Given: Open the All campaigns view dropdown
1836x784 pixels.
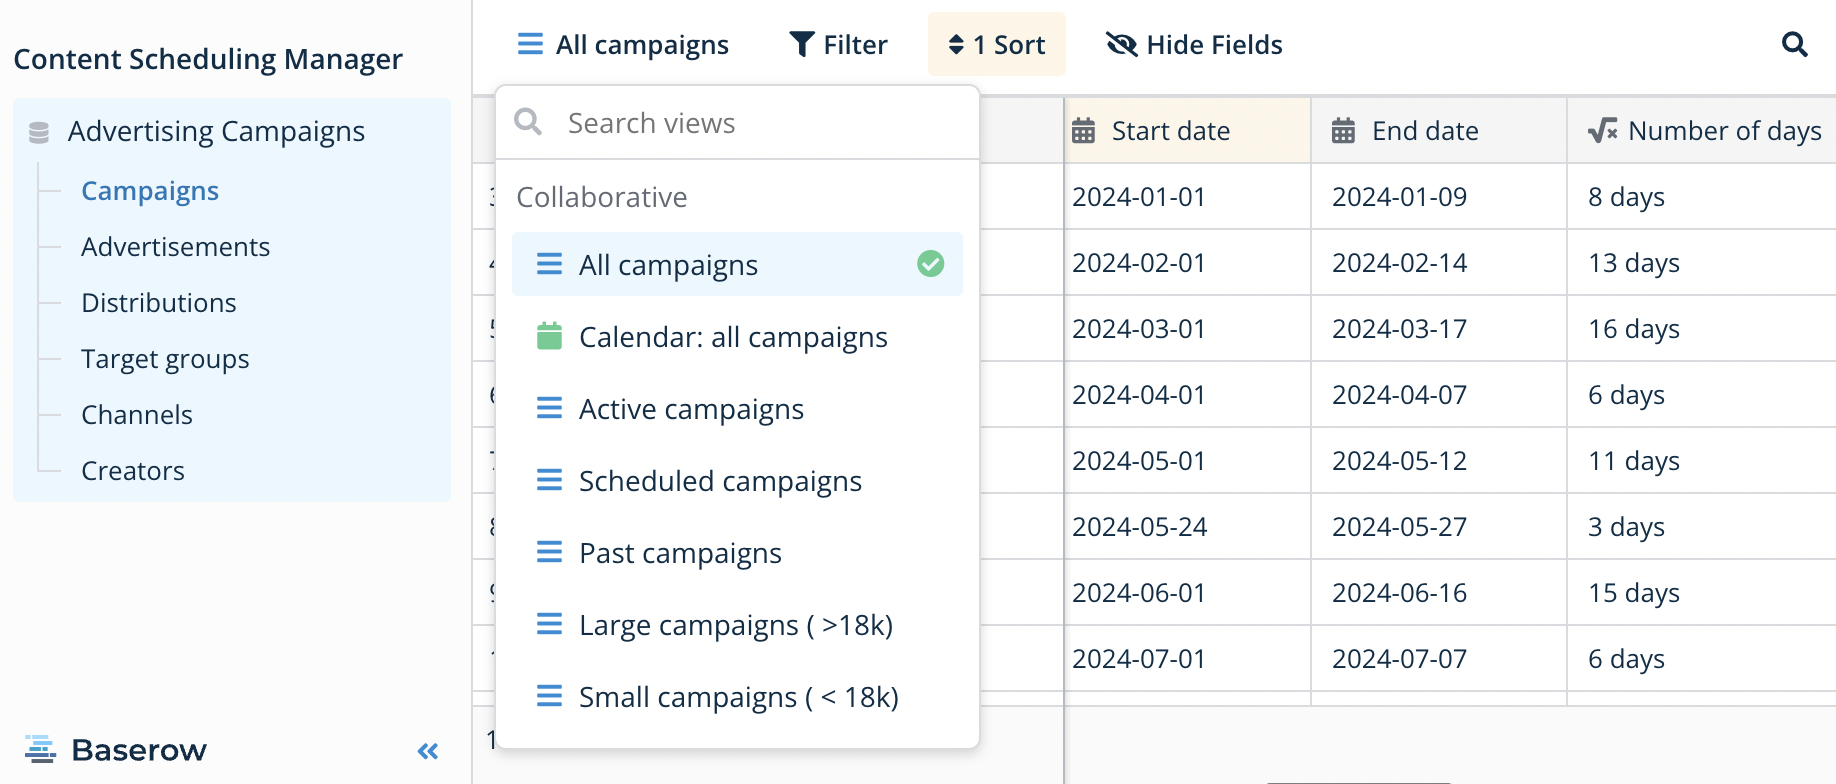Looking at the screenshot, I should (623, 45).
